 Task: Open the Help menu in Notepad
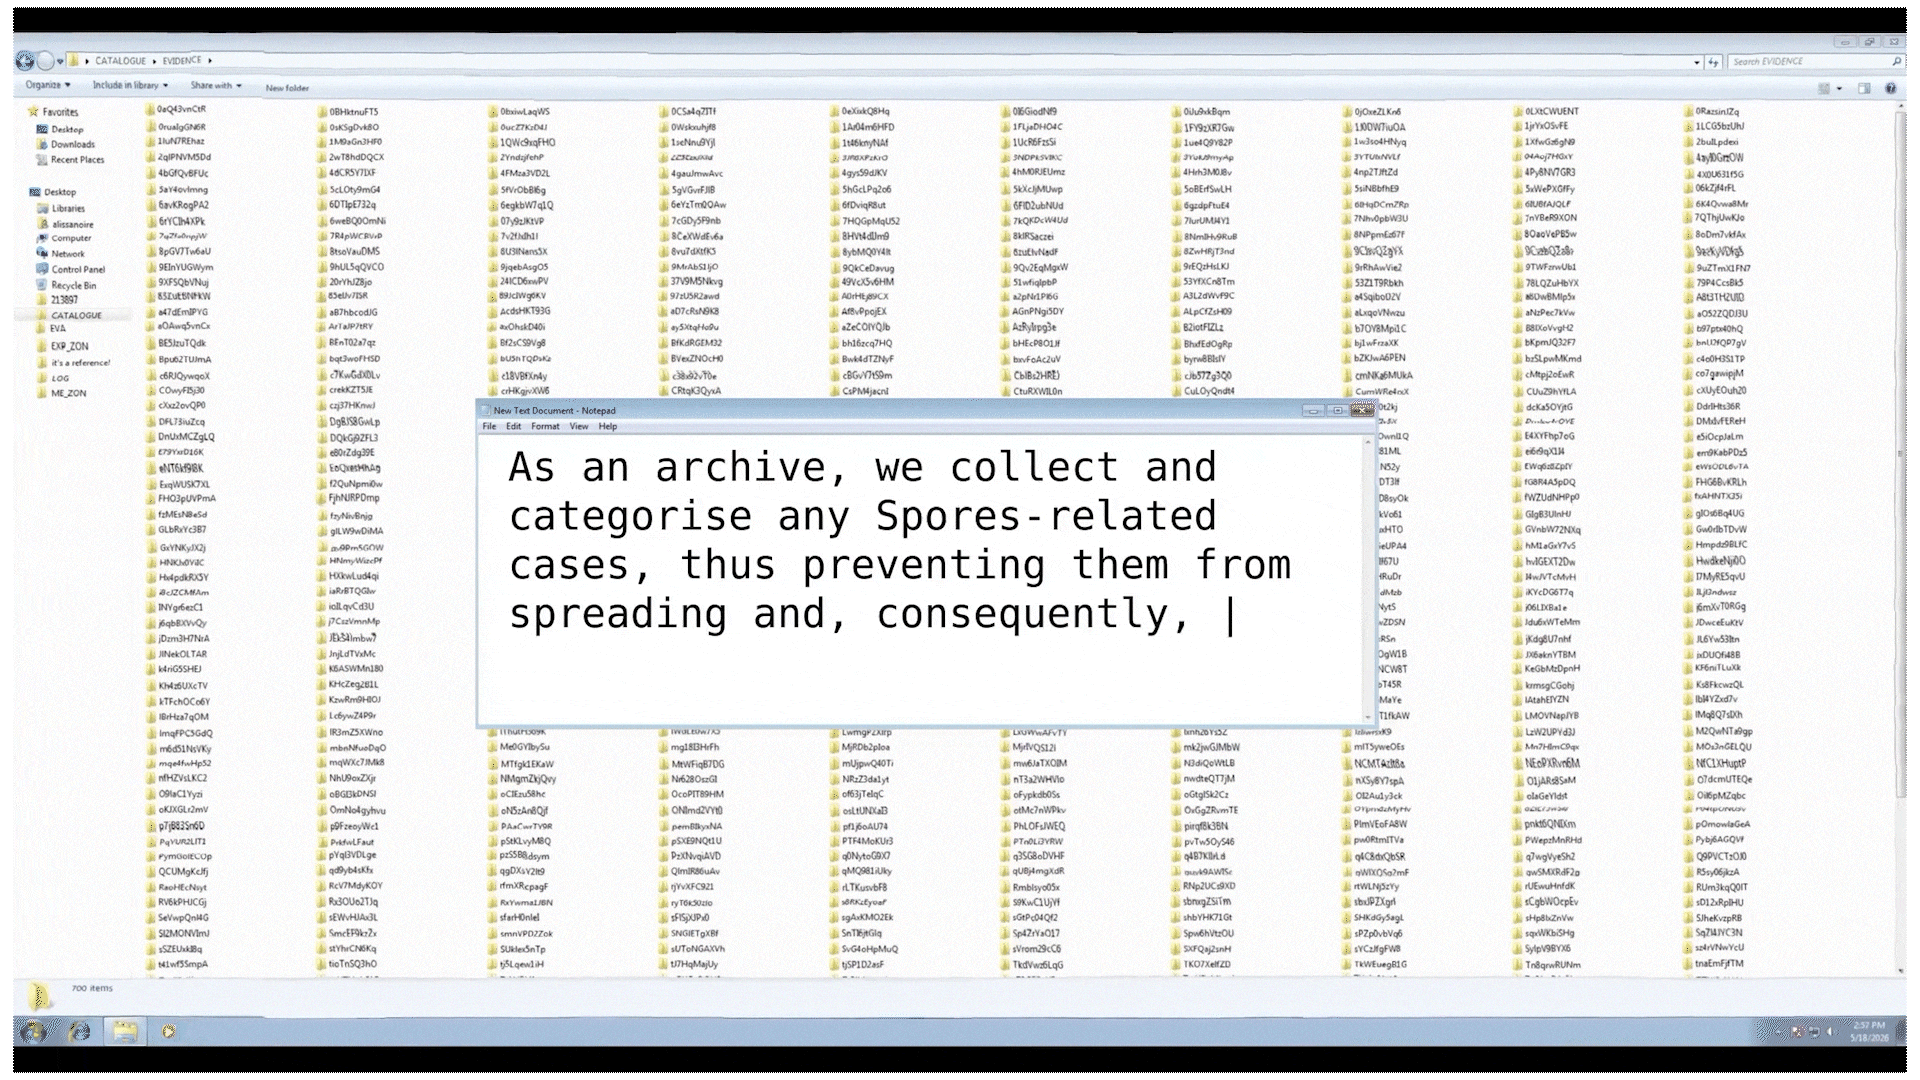click(608, 426)
